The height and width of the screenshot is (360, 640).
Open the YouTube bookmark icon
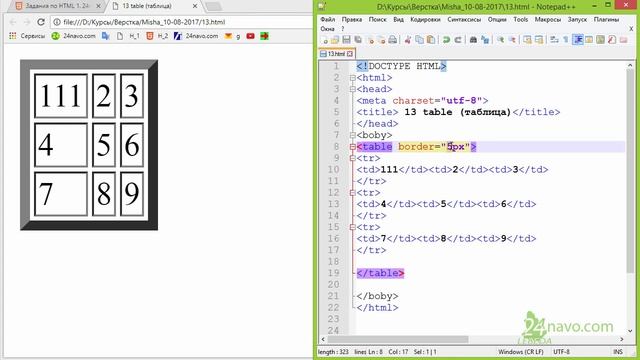click(x=250, y=36)
